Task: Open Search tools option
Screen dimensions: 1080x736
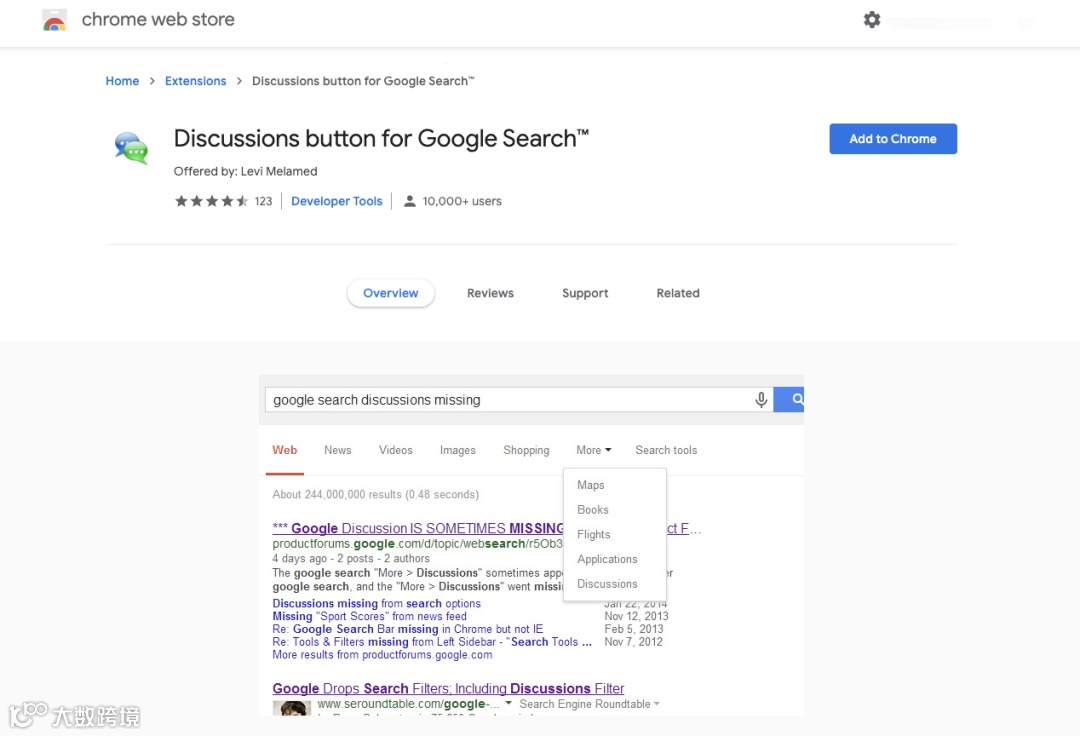Action: click(666, 450)
